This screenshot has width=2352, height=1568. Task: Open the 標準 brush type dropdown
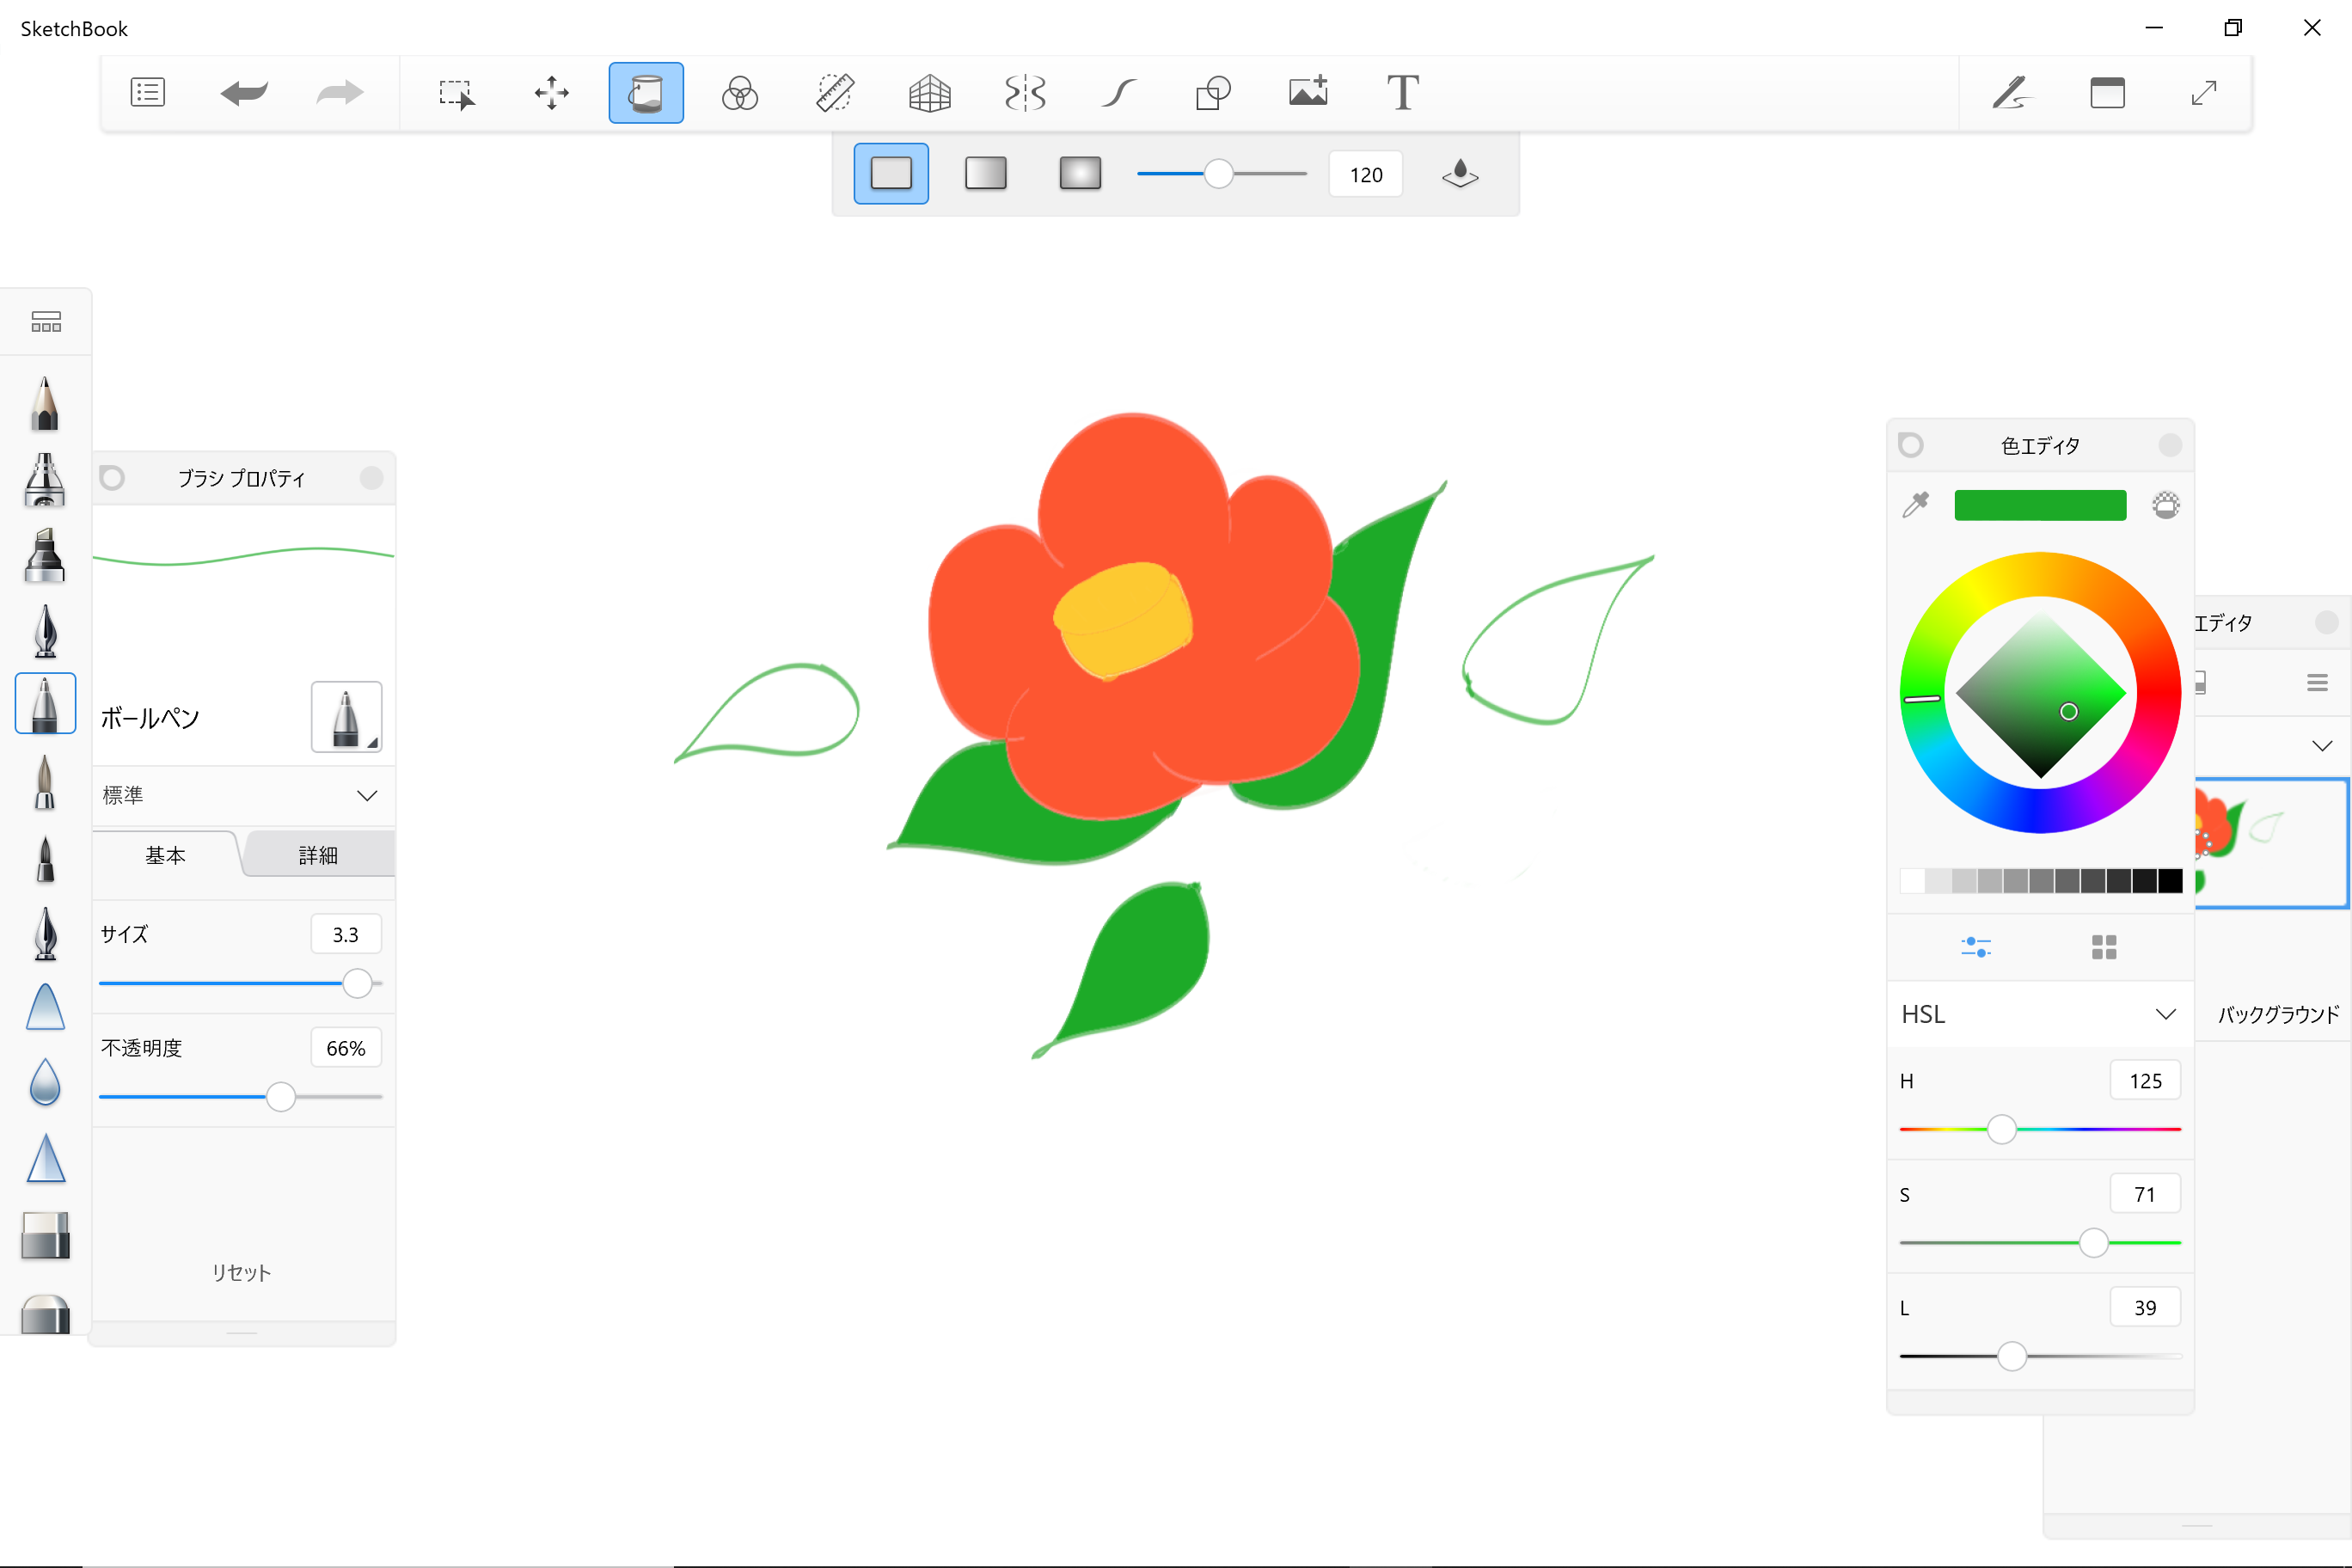click(241, 795)
